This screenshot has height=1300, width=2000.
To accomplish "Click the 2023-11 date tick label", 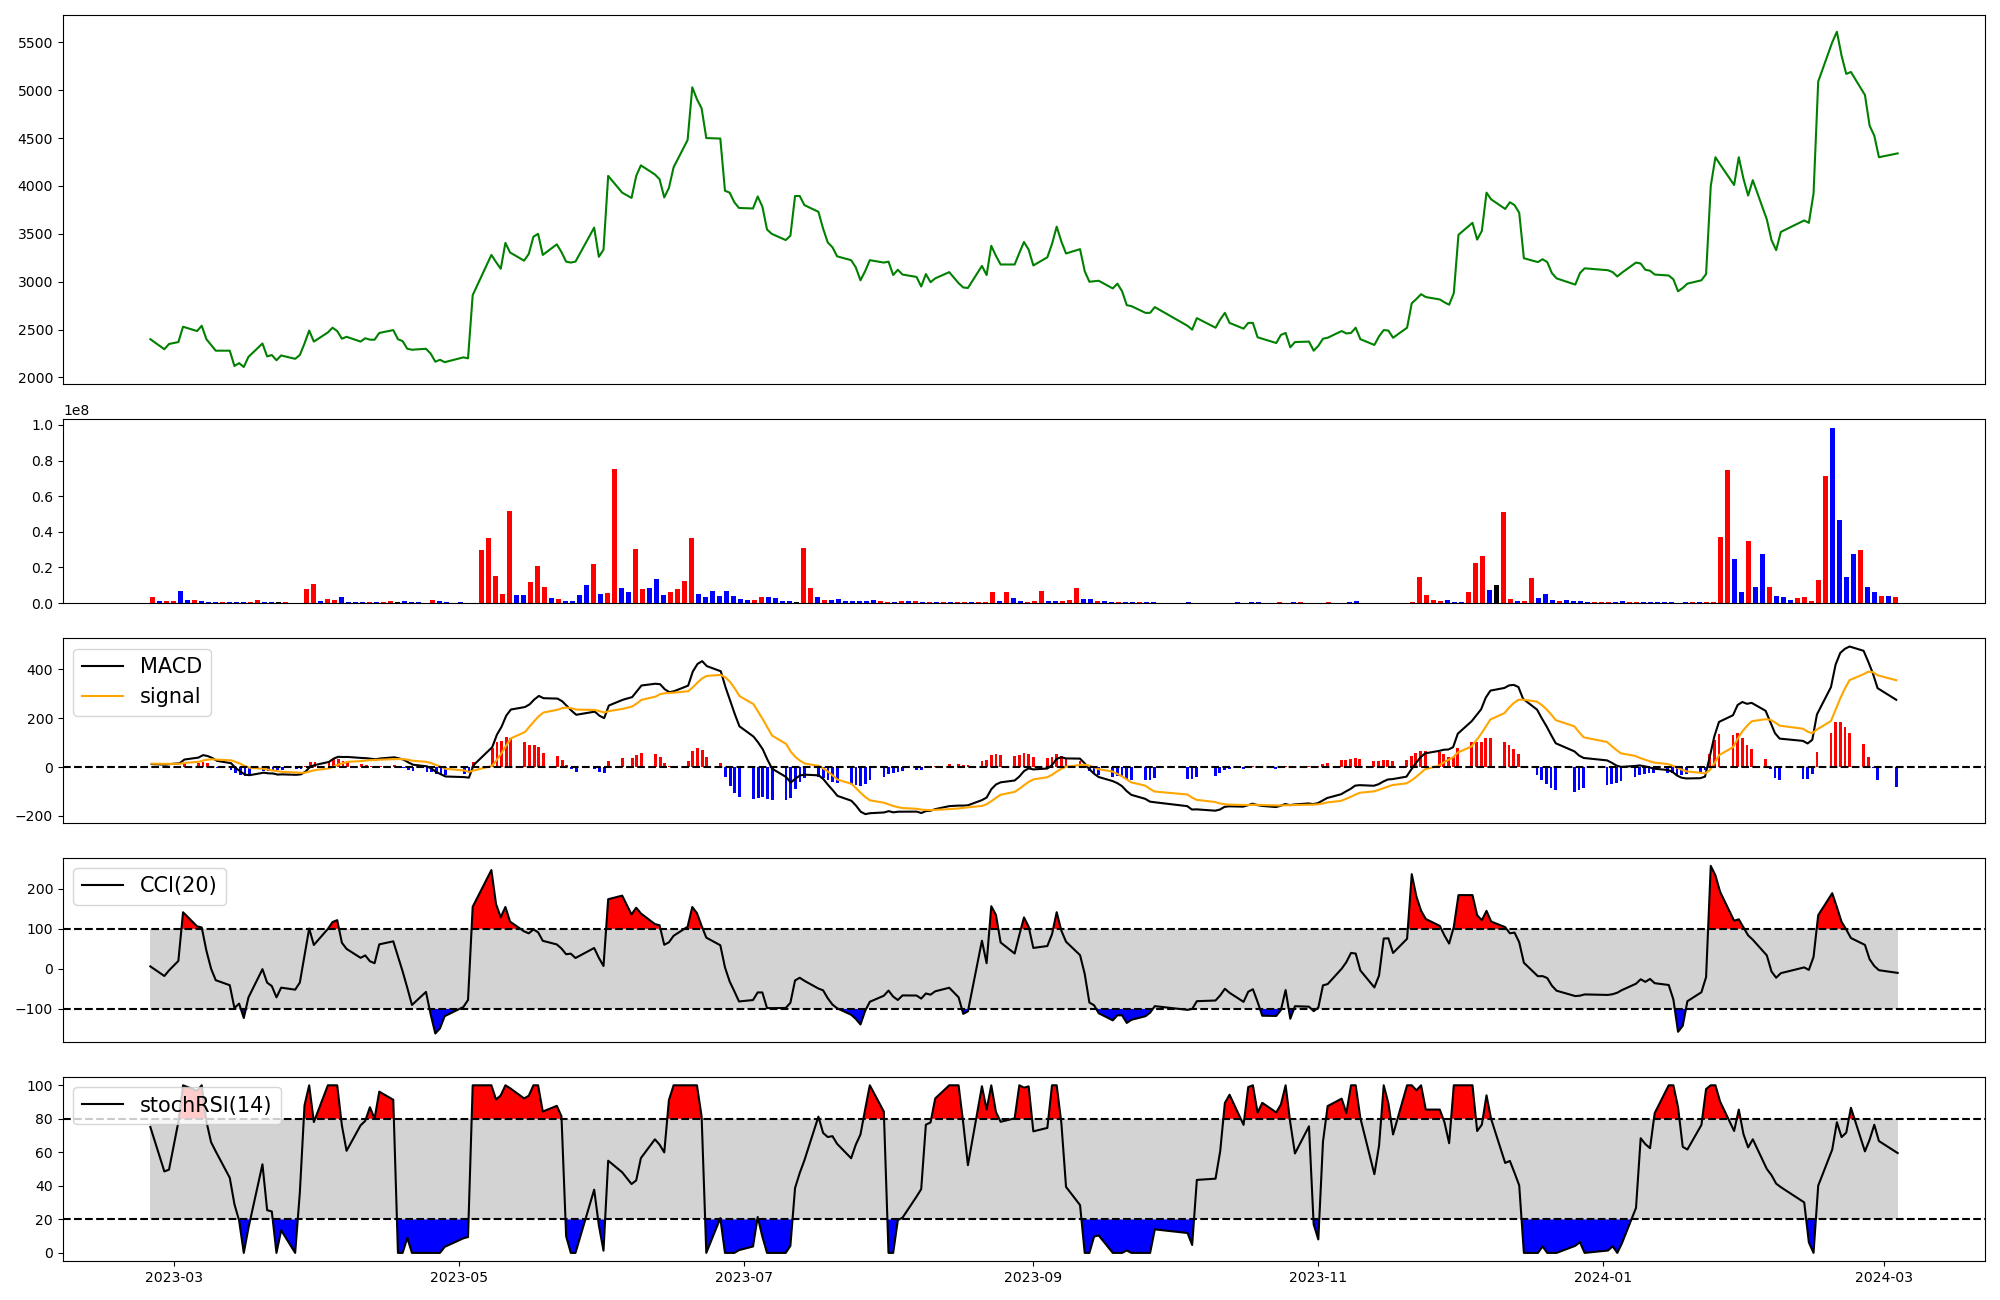I will click(1318, 1277).
